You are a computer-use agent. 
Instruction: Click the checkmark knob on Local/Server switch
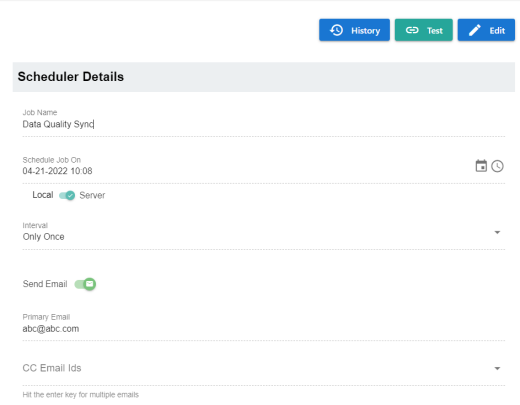tap(70, 195)
